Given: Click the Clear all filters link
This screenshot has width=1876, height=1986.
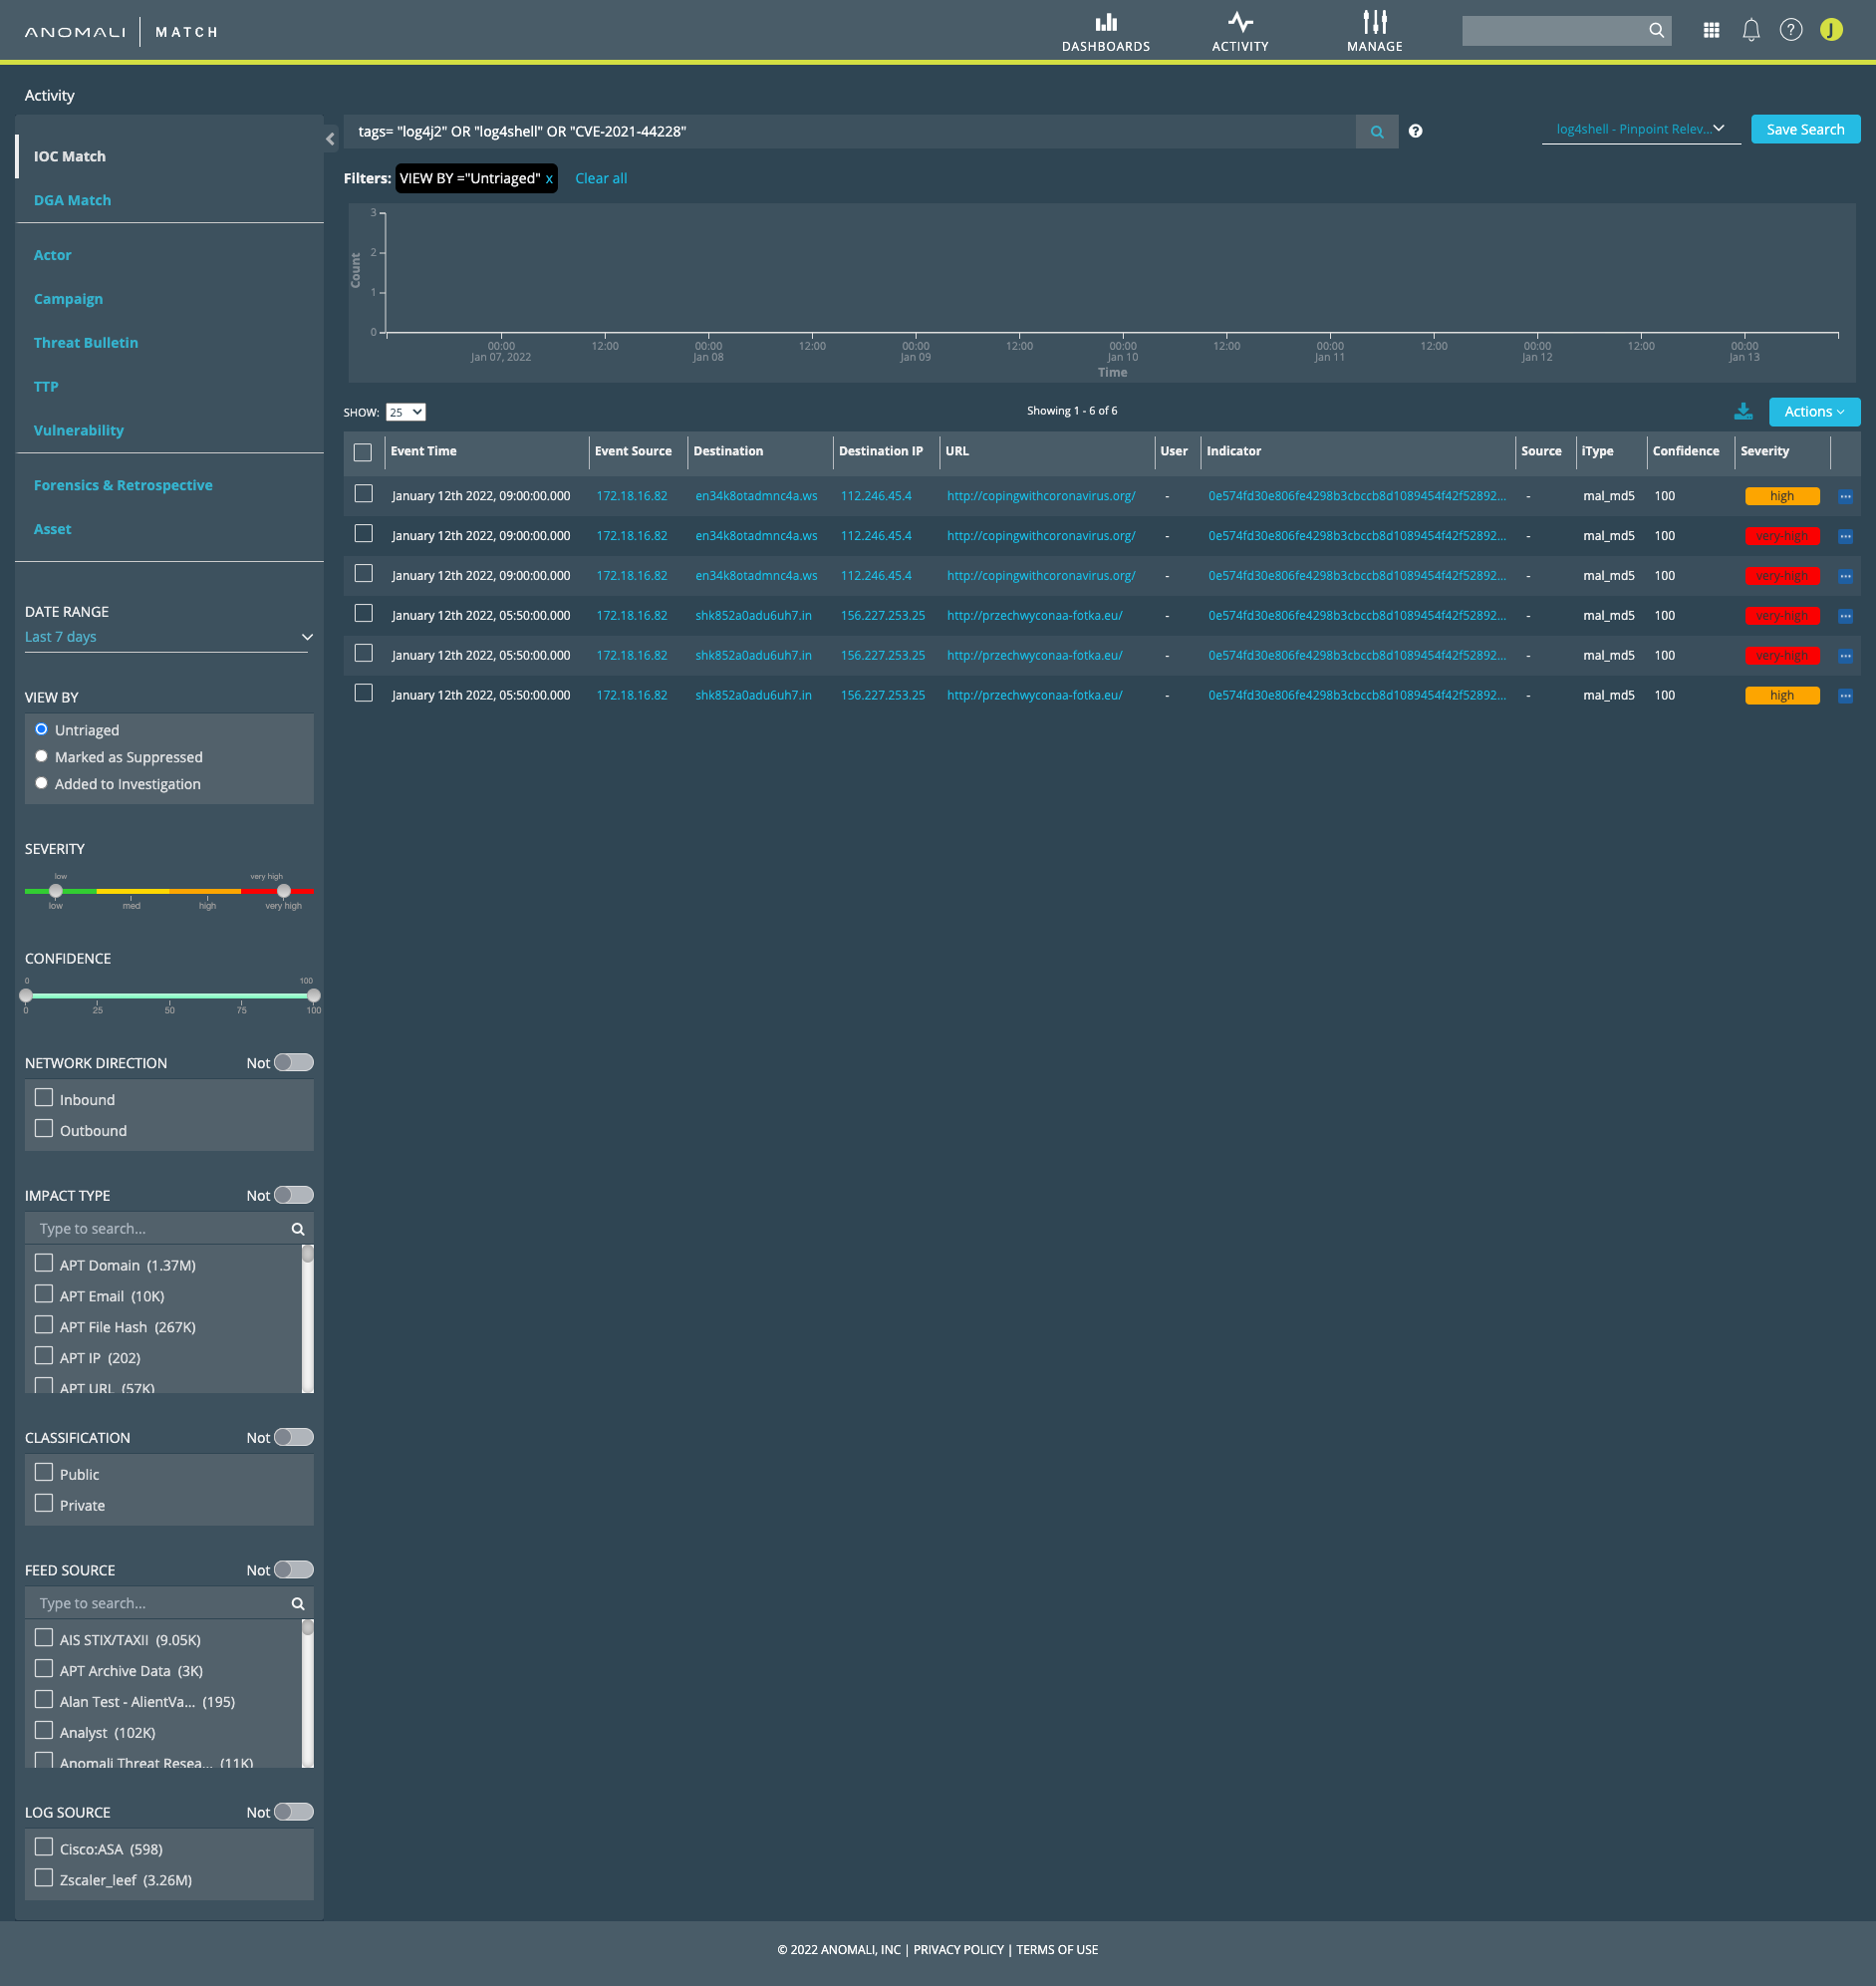Looking at the screenshot, I should pyautogui.click(x=600, y=179).
